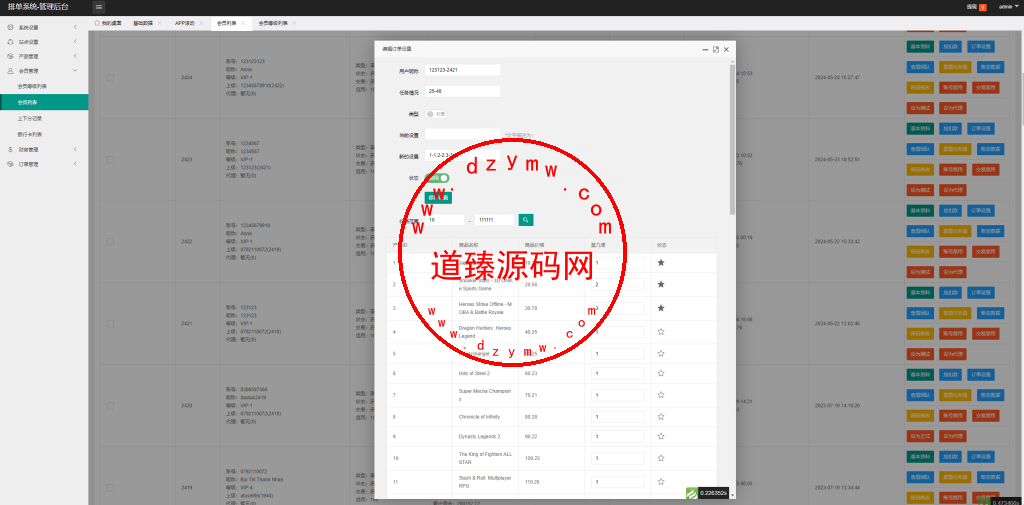Switch to the 我的桌面 home tab
The image size is (1024, 505).
click(x=108, y=23)
